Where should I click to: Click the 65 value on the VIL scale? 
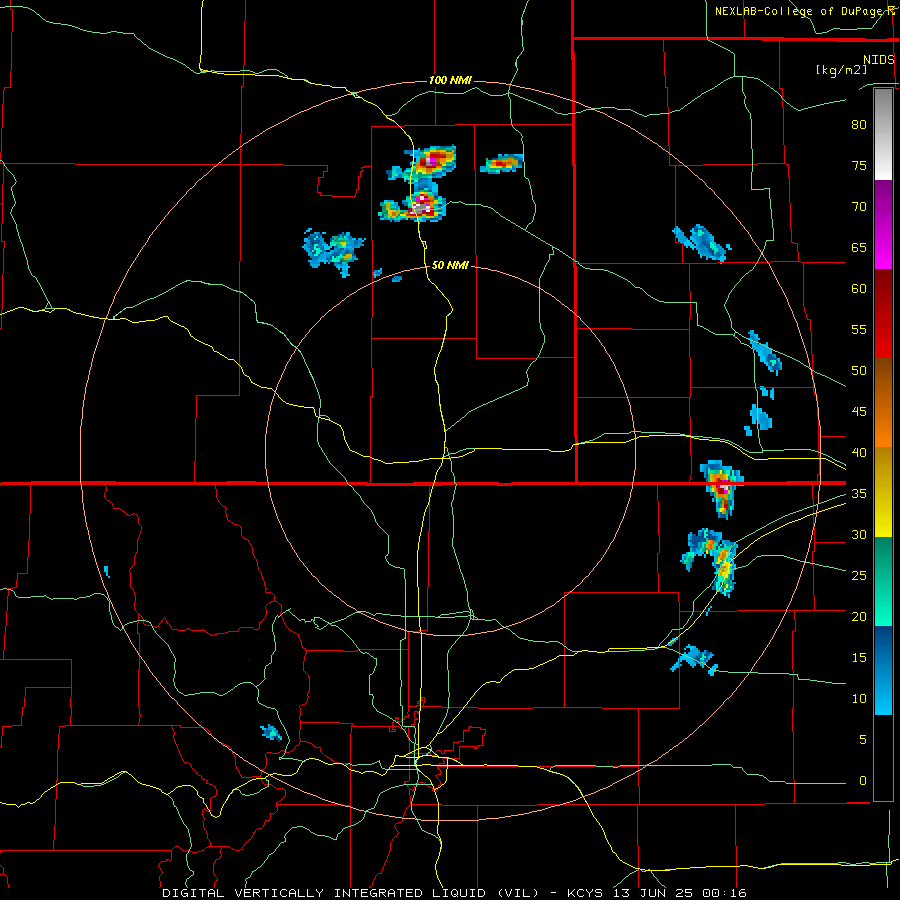pyautogui.click(x=859, y=248)
